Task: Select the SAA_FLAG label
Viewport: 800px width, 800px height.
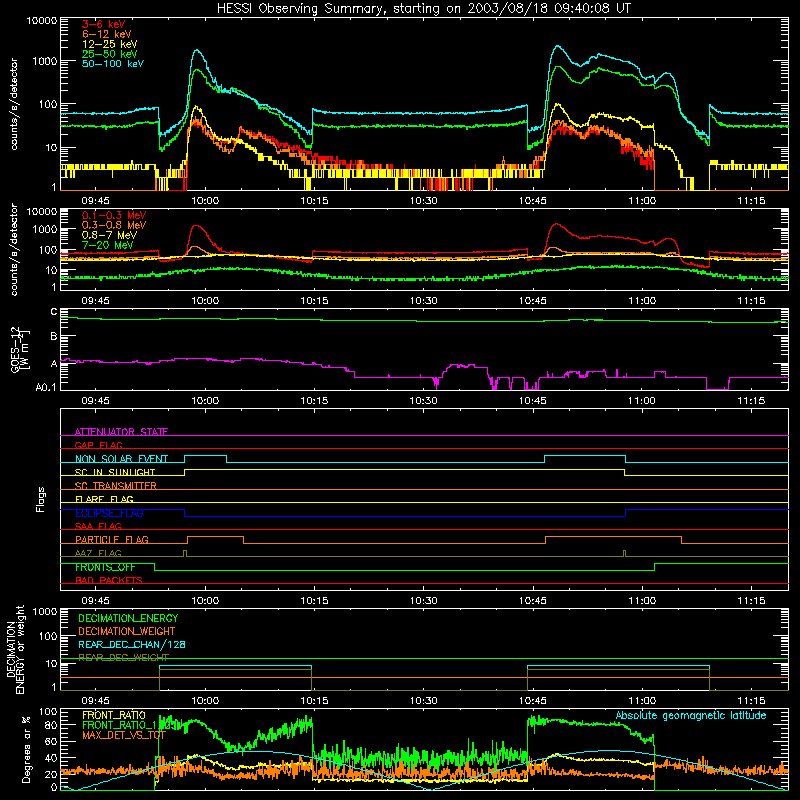Action: (98, 526)
